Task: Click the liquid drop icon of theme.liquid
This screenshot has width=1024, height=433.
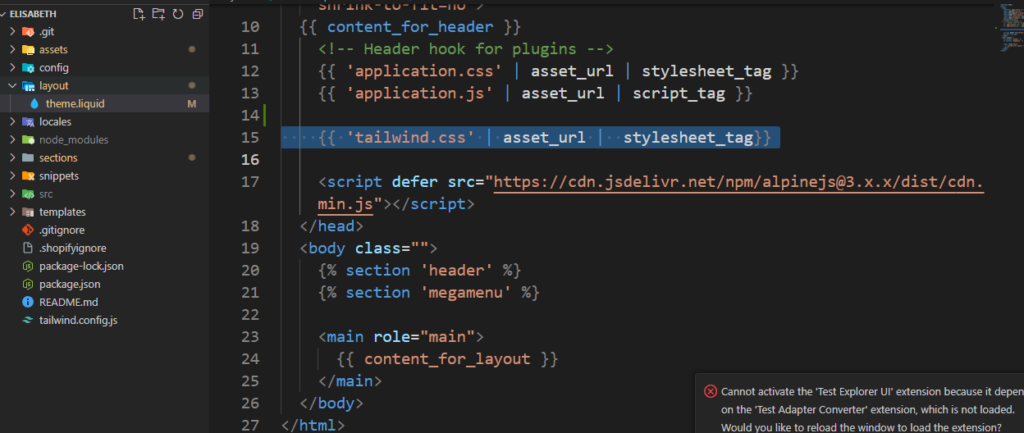Action: (x=34, y=104)
